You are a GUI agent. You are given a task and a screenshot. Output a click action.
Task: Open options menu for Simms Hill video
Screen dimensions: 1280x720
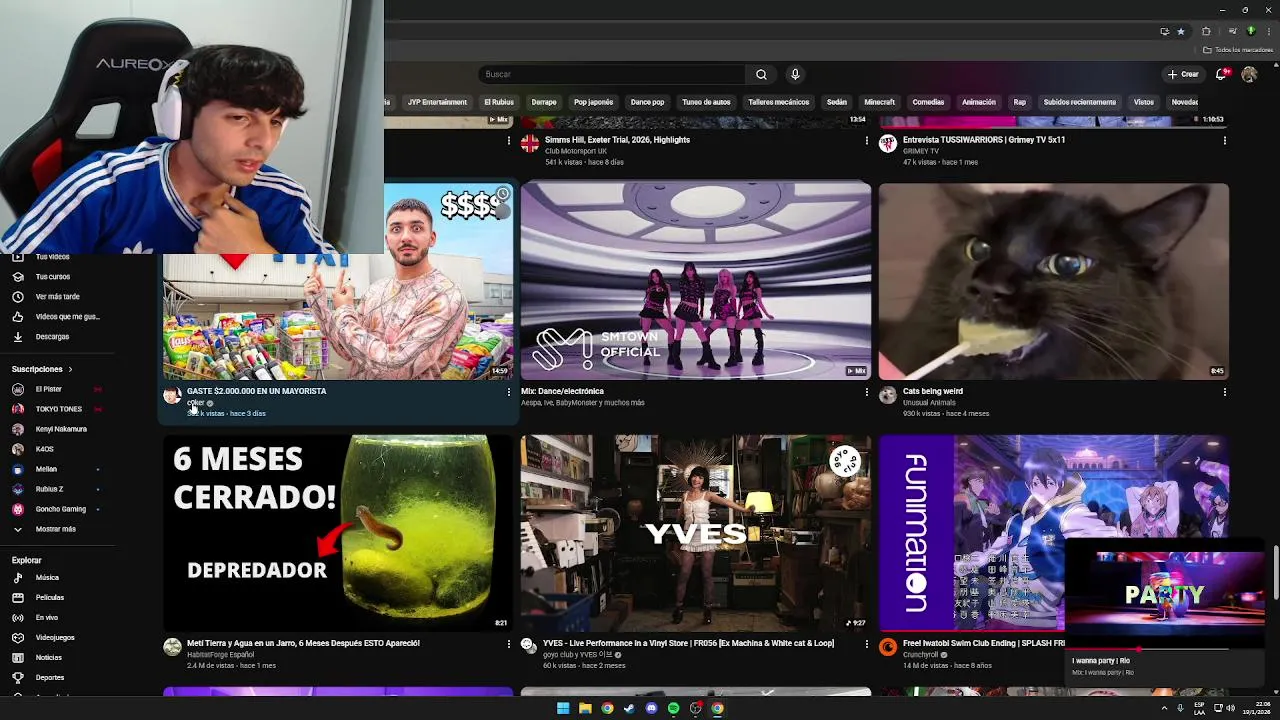[x=866, y=140]
